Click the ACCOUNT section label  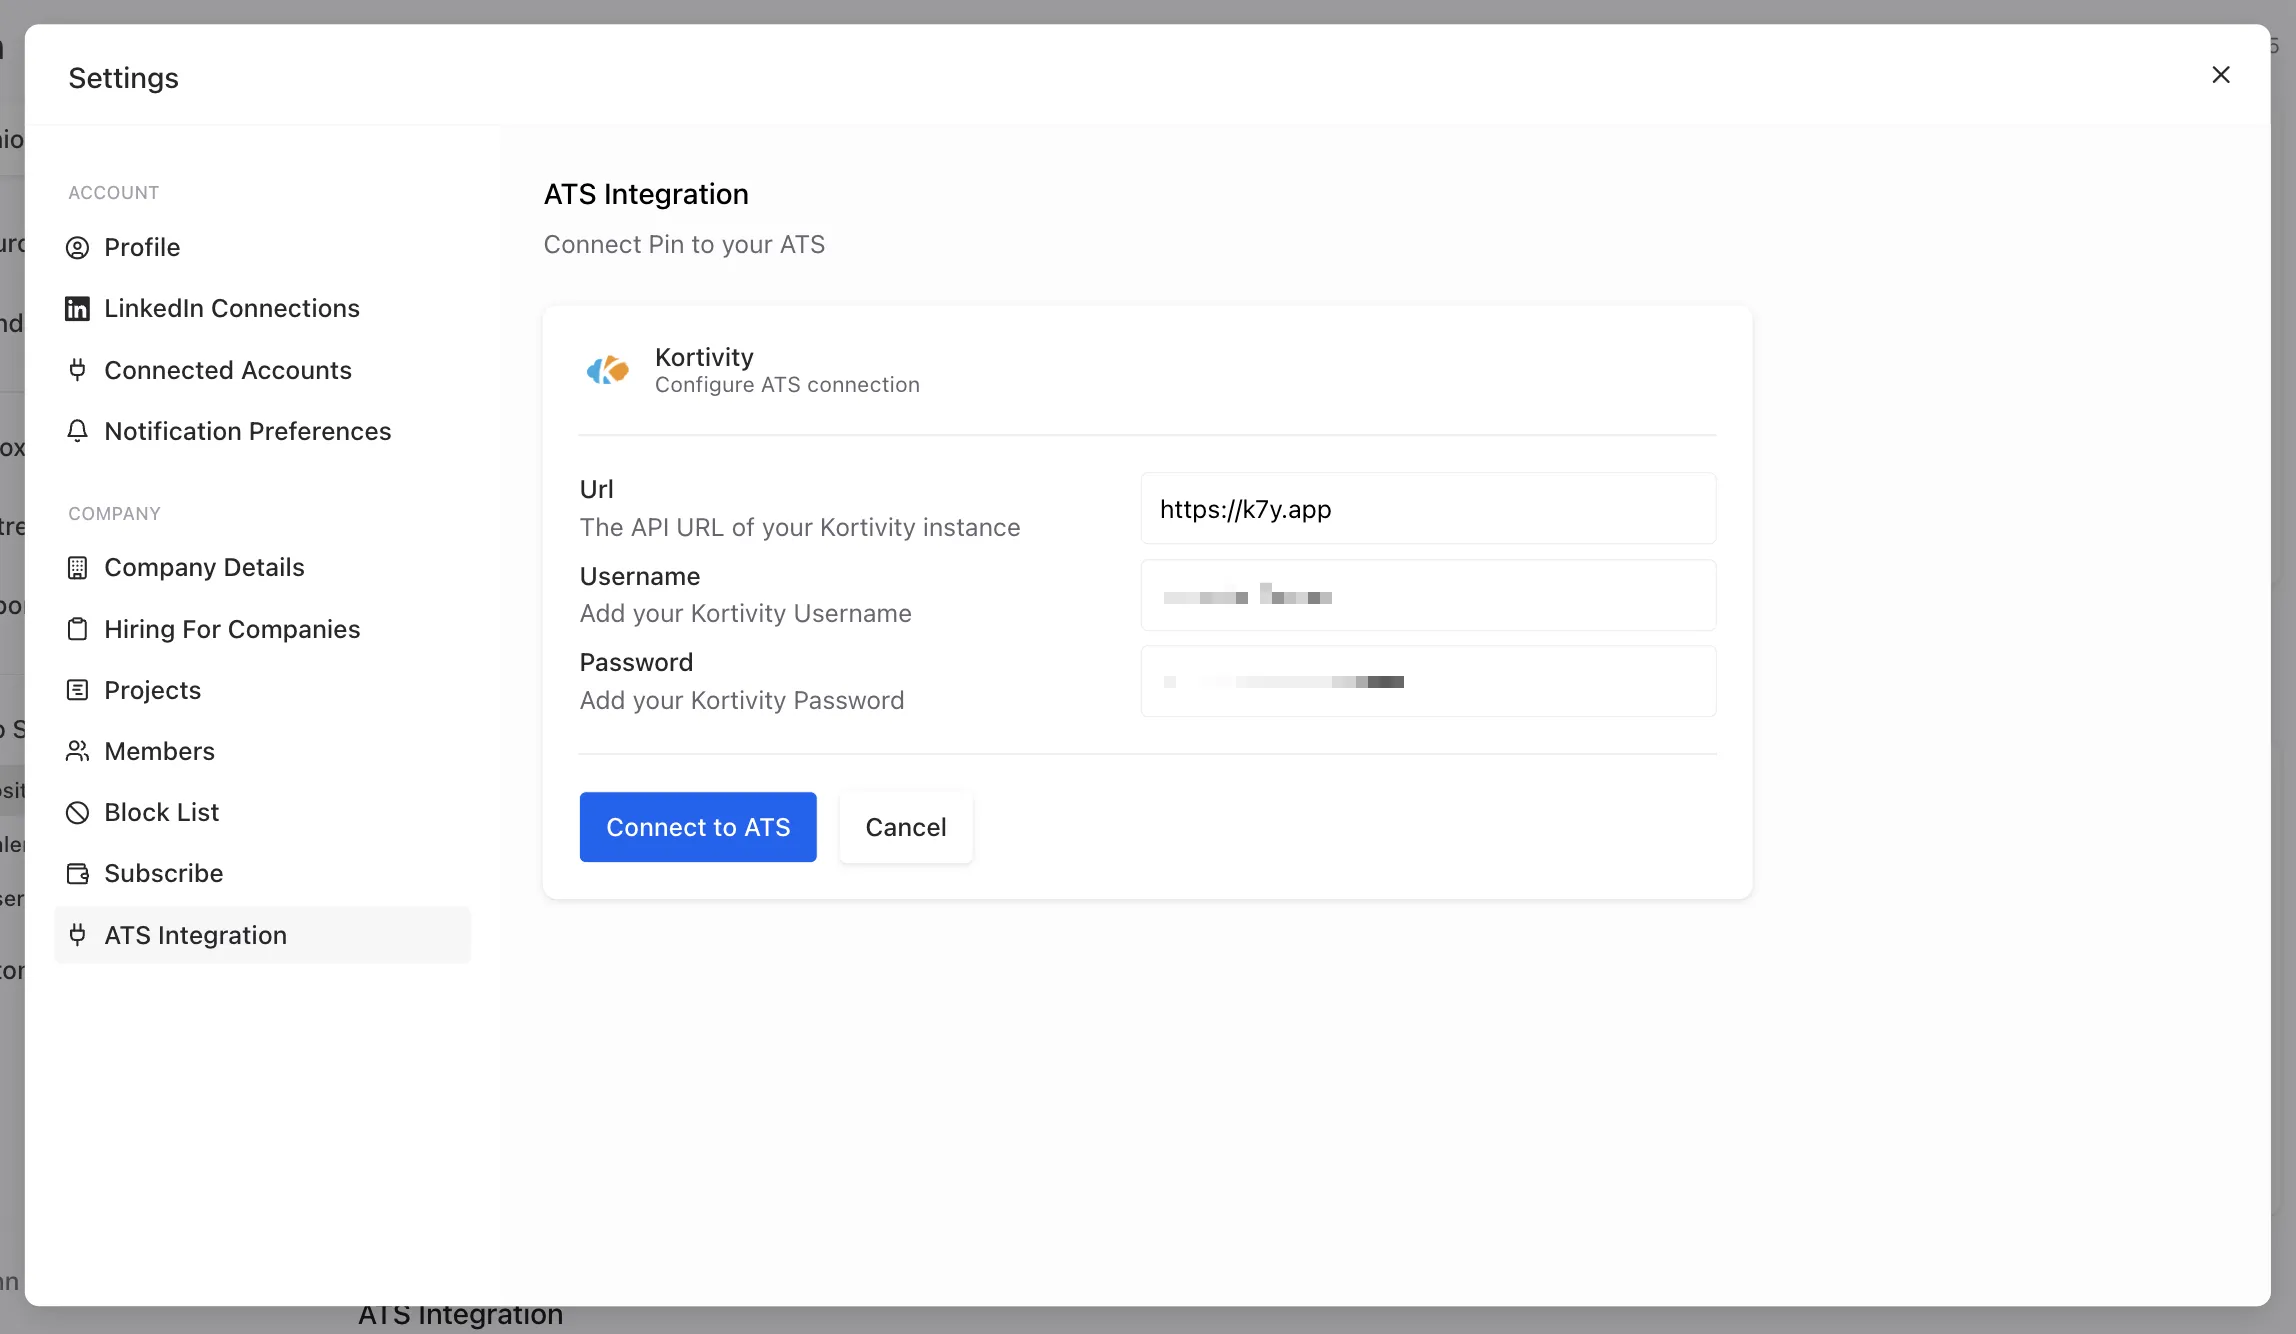click(114, 193)
